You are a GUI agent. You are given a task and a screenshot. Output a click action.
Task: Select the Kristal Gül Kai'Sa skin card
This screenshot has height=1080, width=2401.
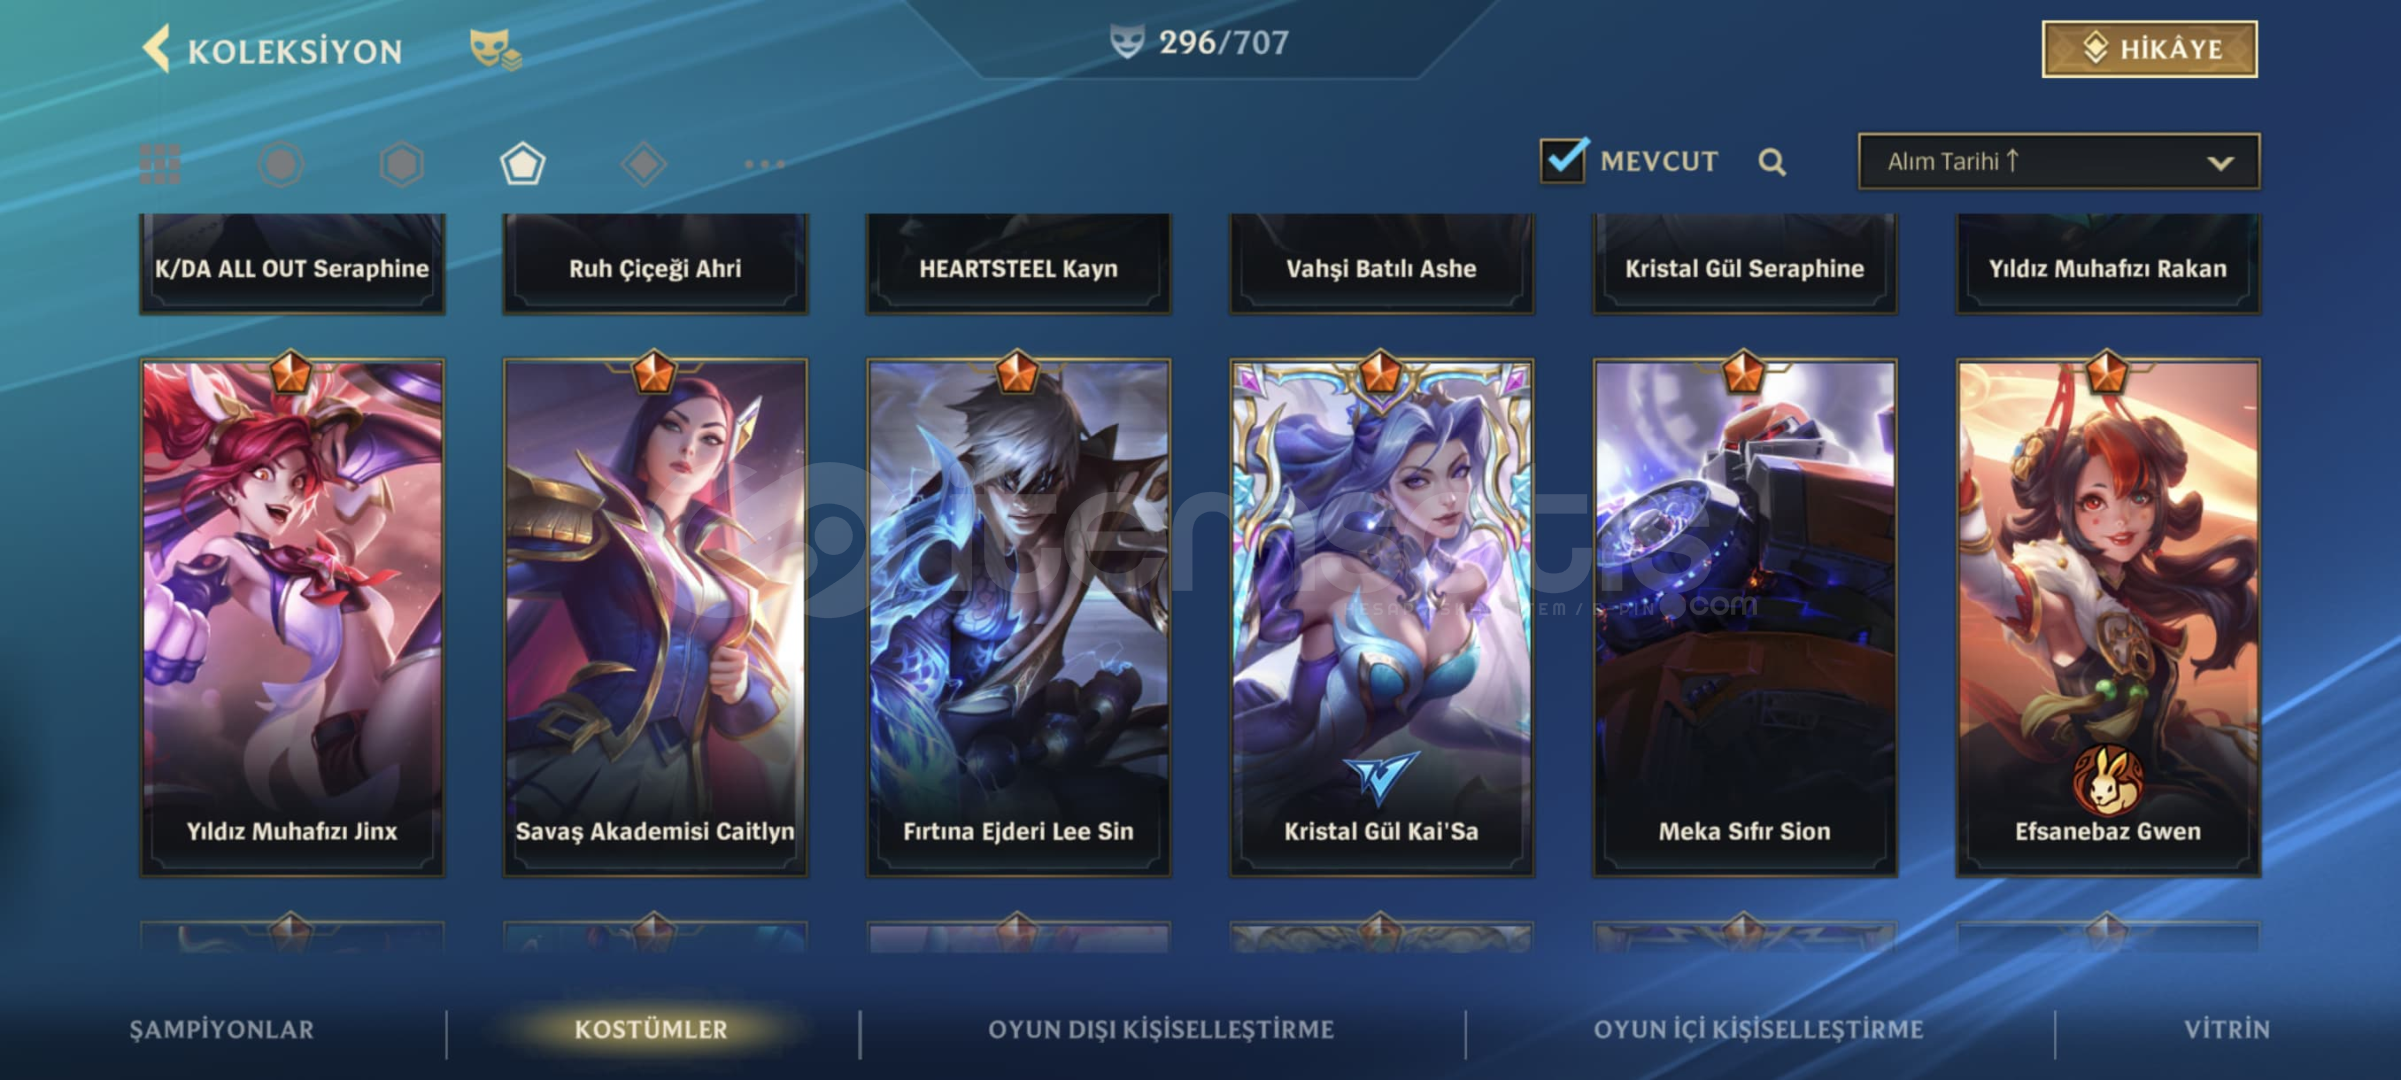[1381, 617]
